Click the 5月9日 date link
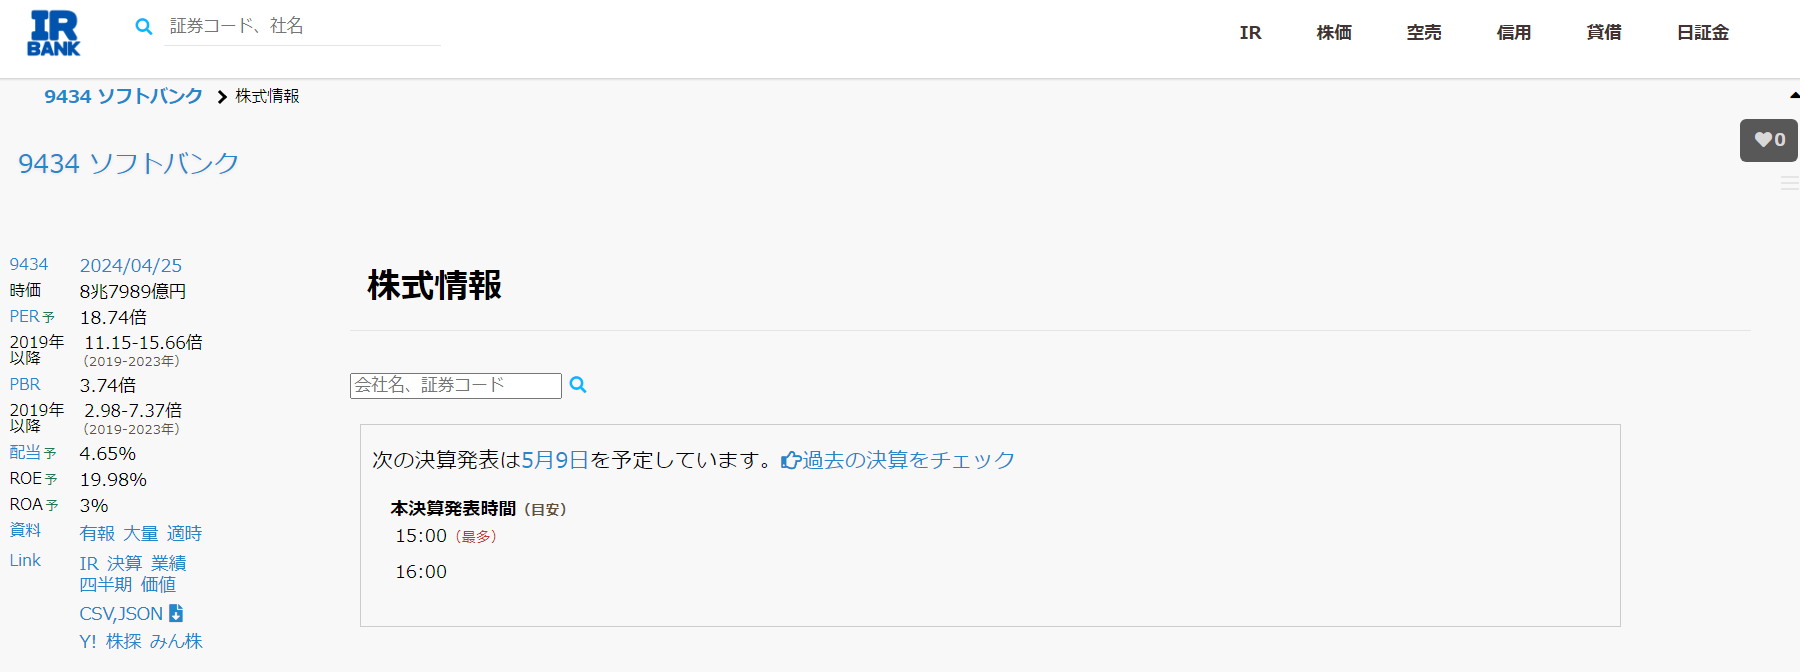 click(555, 460)
